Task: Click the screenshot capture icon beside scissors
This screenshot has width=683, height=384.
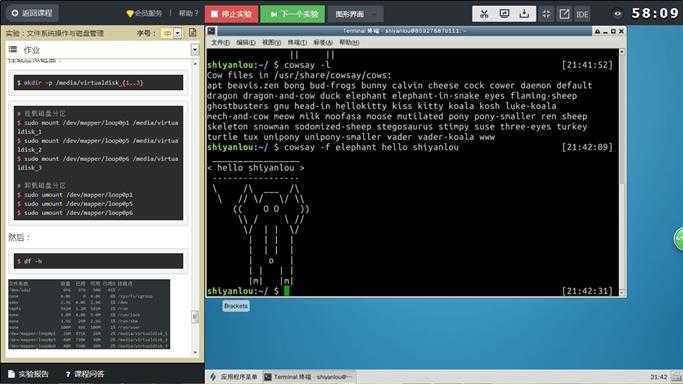Action: pos(504,14)
